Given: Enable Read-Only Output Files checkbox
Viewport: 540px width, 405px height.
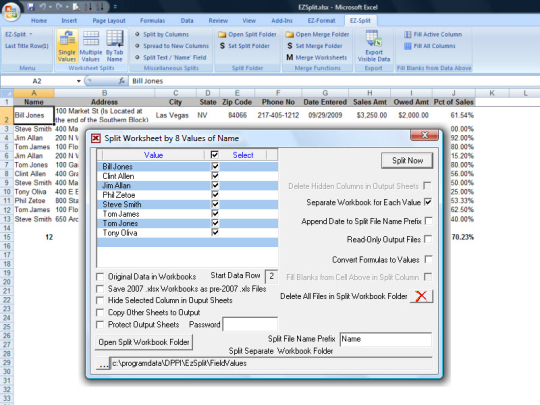Looking at the screenshot, I should [x=428, y=239].
